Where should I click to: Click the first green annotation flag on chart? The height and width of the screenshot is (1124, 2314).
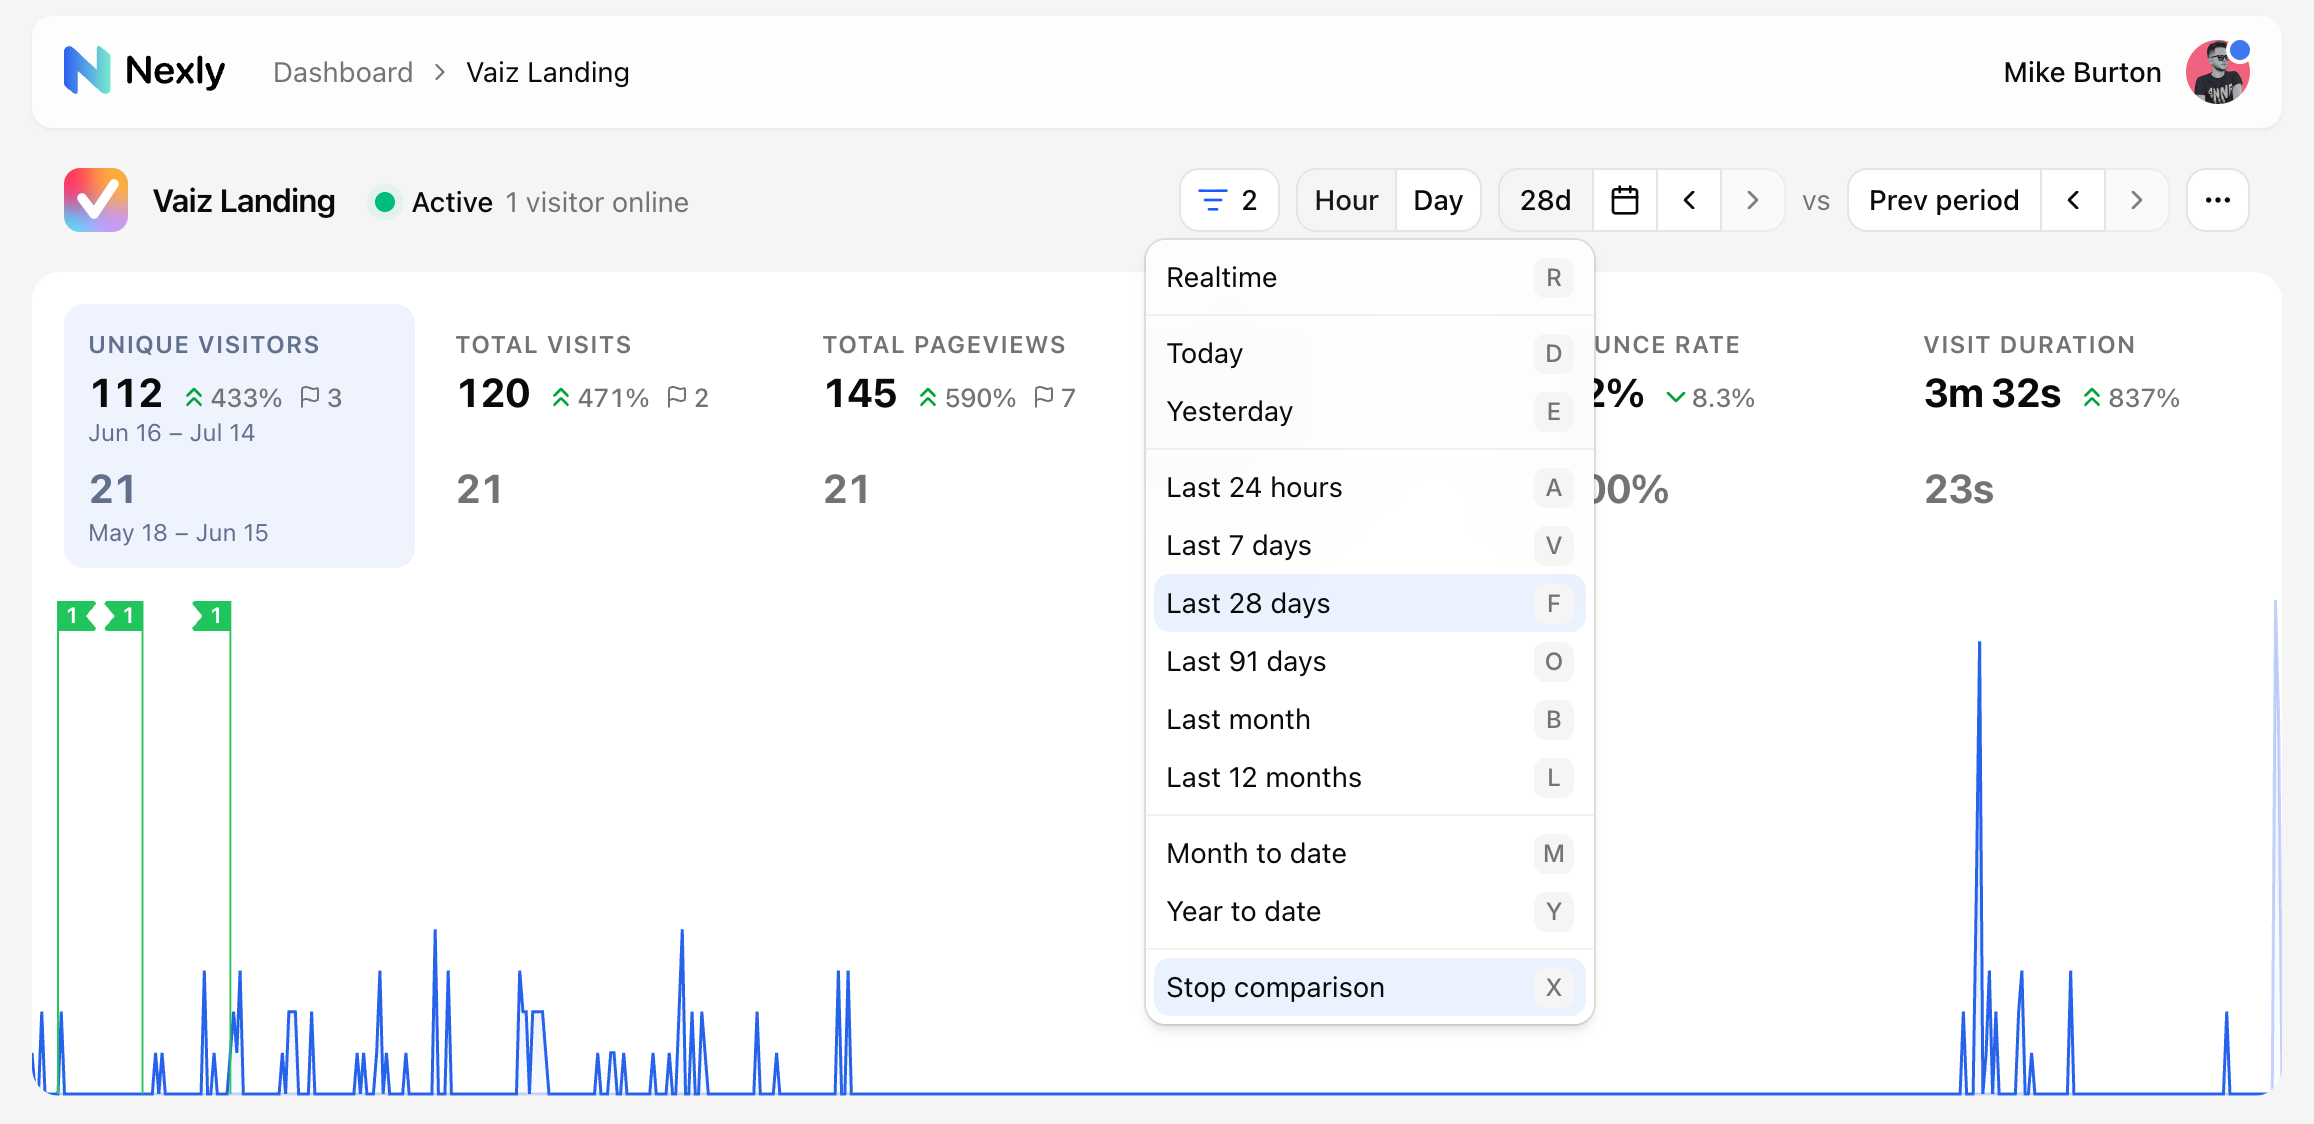(76, 616)
